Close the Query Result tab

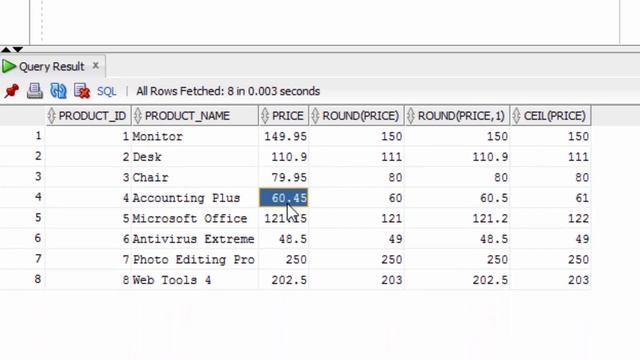pyautogui.click(x=95, y=65)
